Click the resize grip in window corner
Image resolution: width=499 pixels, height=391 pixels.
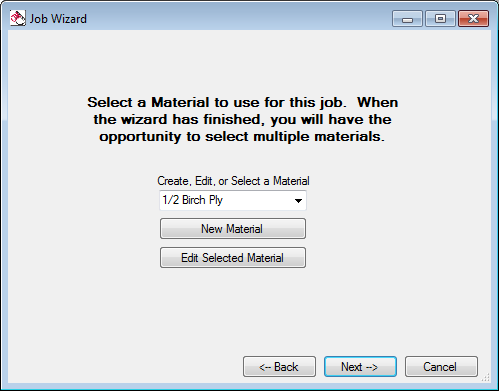click(x=486, y=377)
